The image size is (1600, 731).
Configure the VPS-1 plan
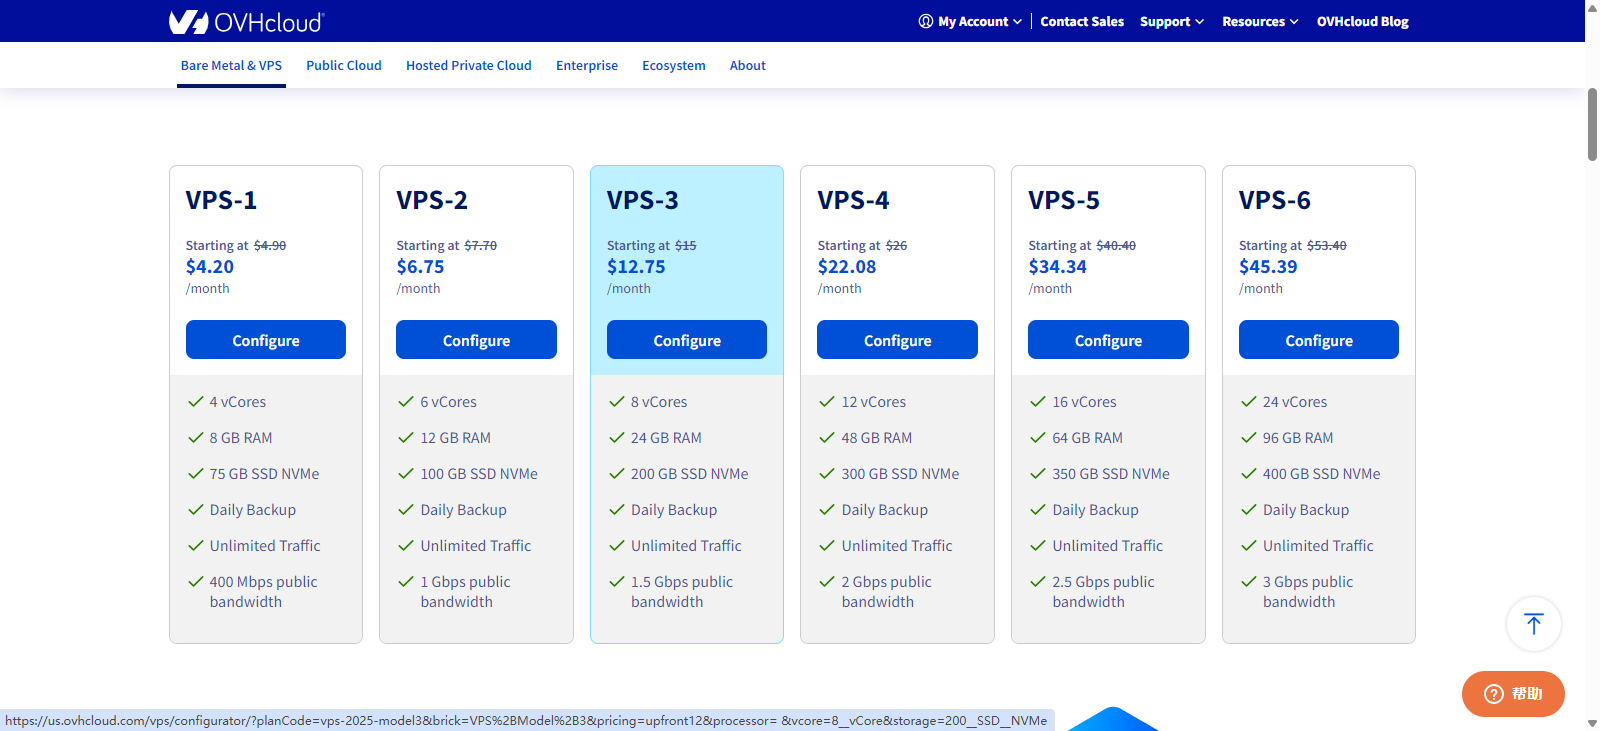[266, 340]
